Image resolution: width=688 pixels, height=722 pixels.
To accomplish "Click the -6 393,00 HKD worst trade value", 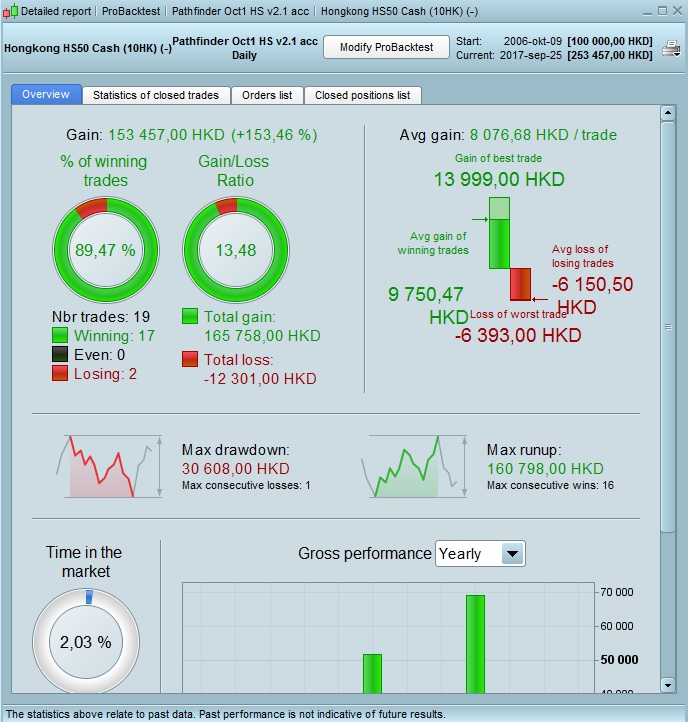I will pos(518,335).
